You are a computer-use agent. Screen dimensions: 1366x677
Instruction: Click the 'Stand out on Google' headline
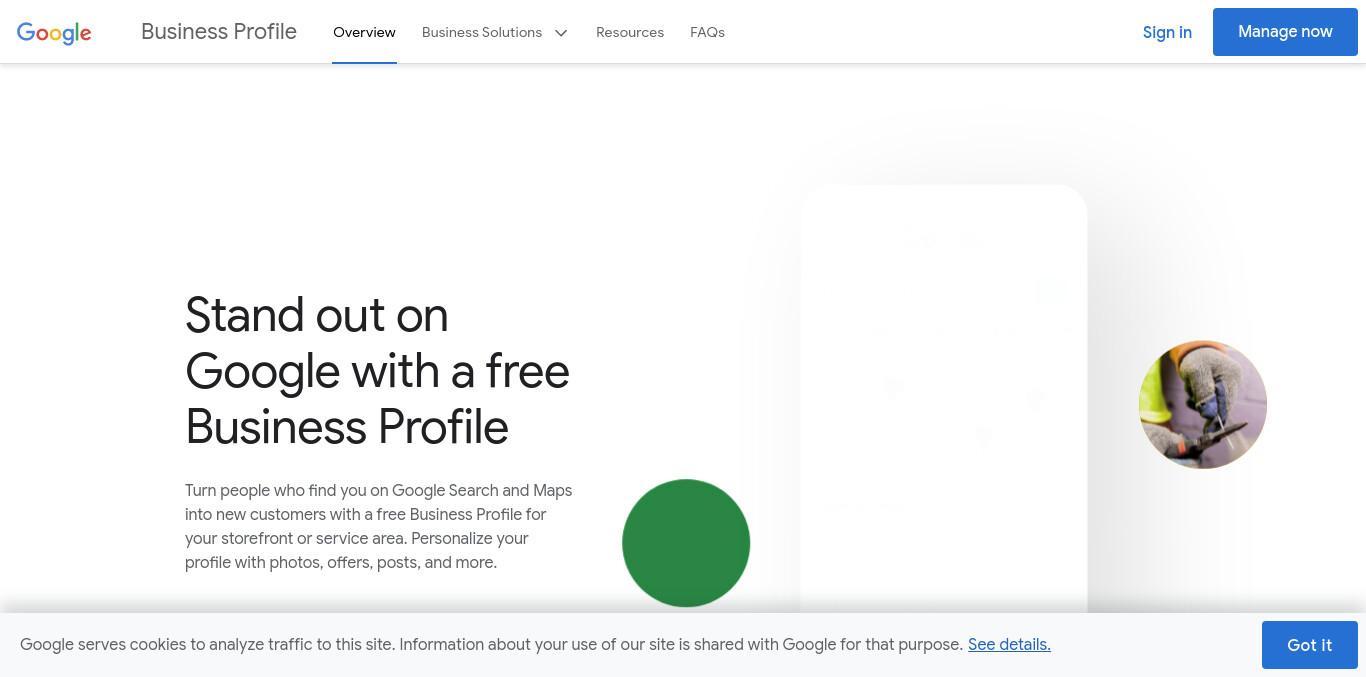coord(377,371)
